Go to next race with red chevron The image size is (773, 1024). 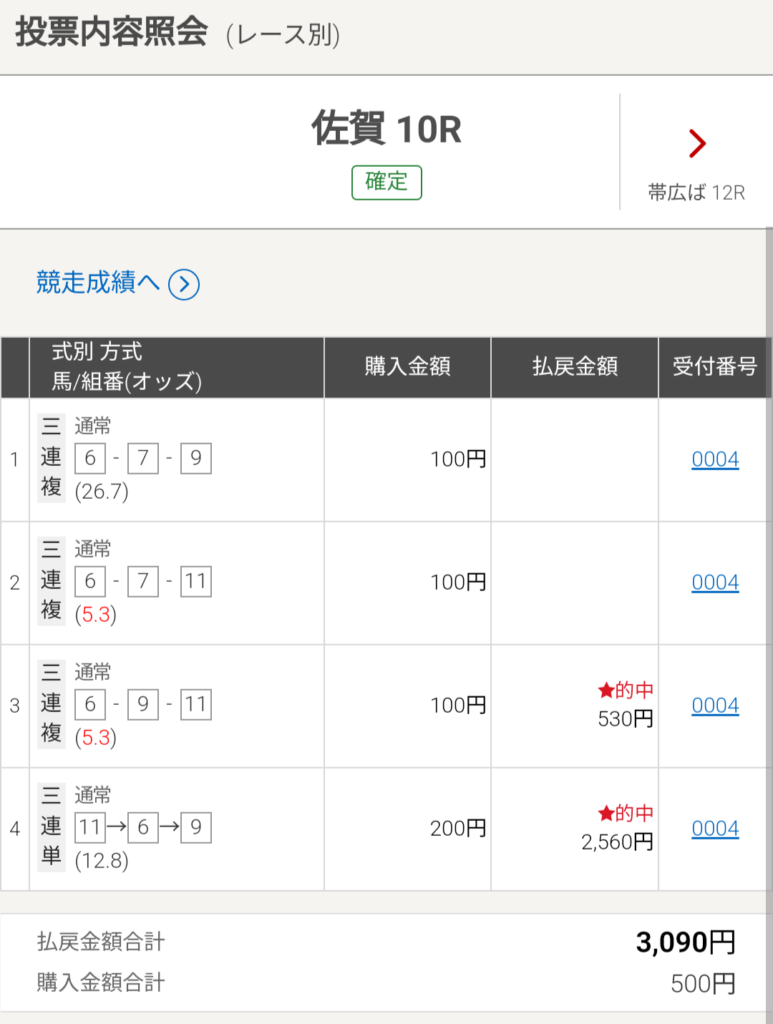(x=697, y=144)
